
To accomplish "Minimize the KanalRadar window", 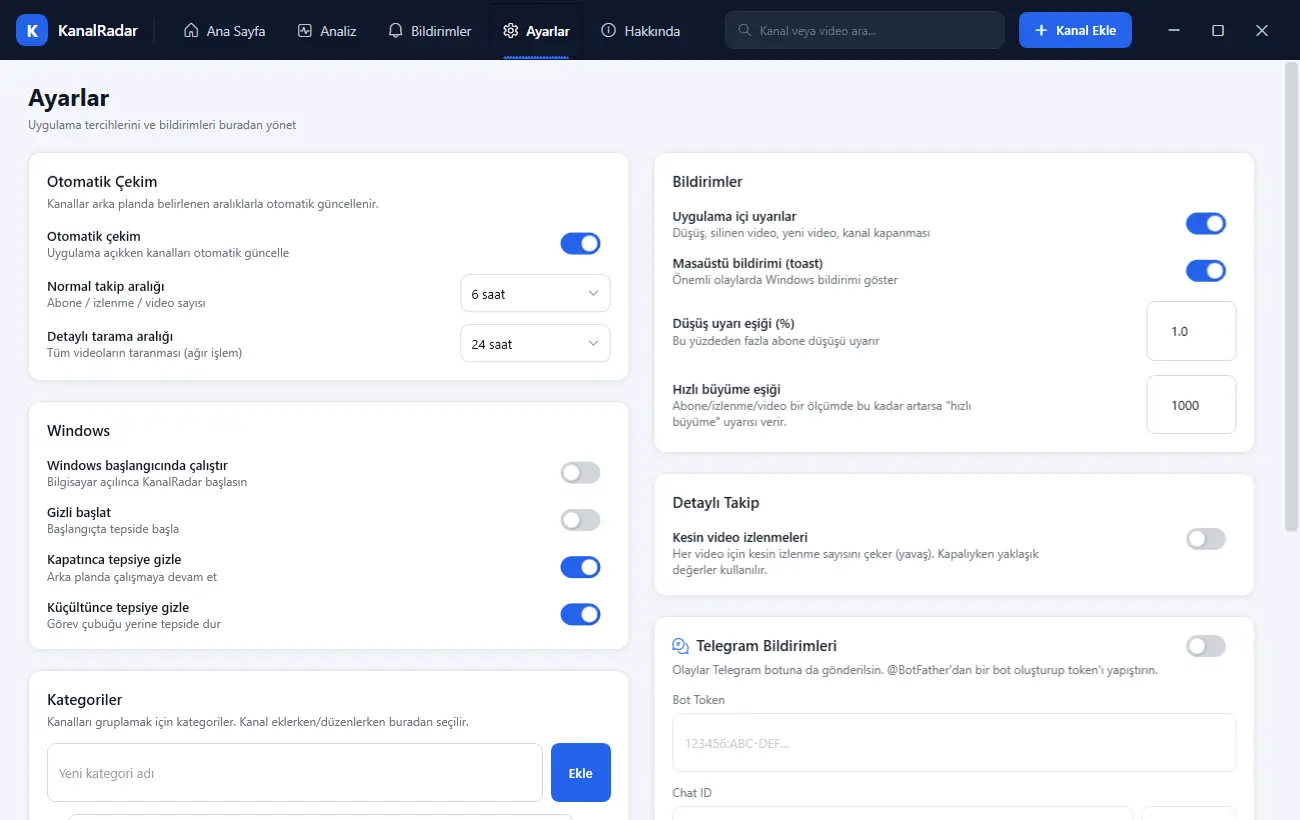I will [1173, 31].
